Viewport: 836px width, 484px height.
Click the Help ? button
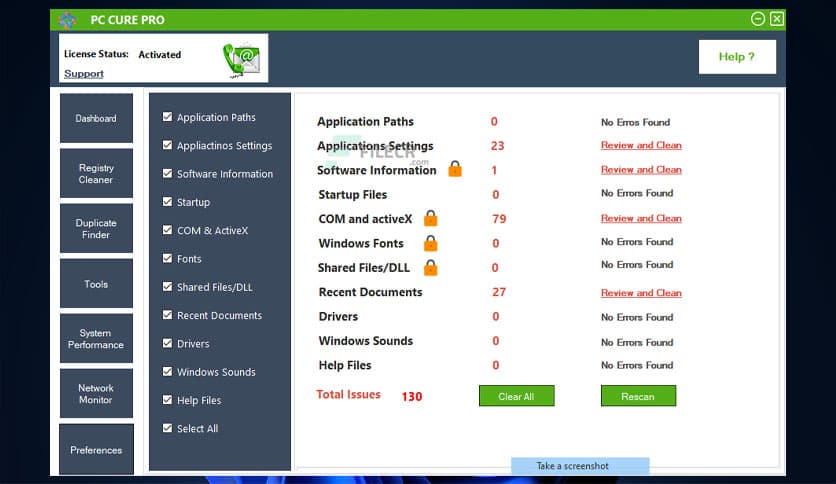737,57
